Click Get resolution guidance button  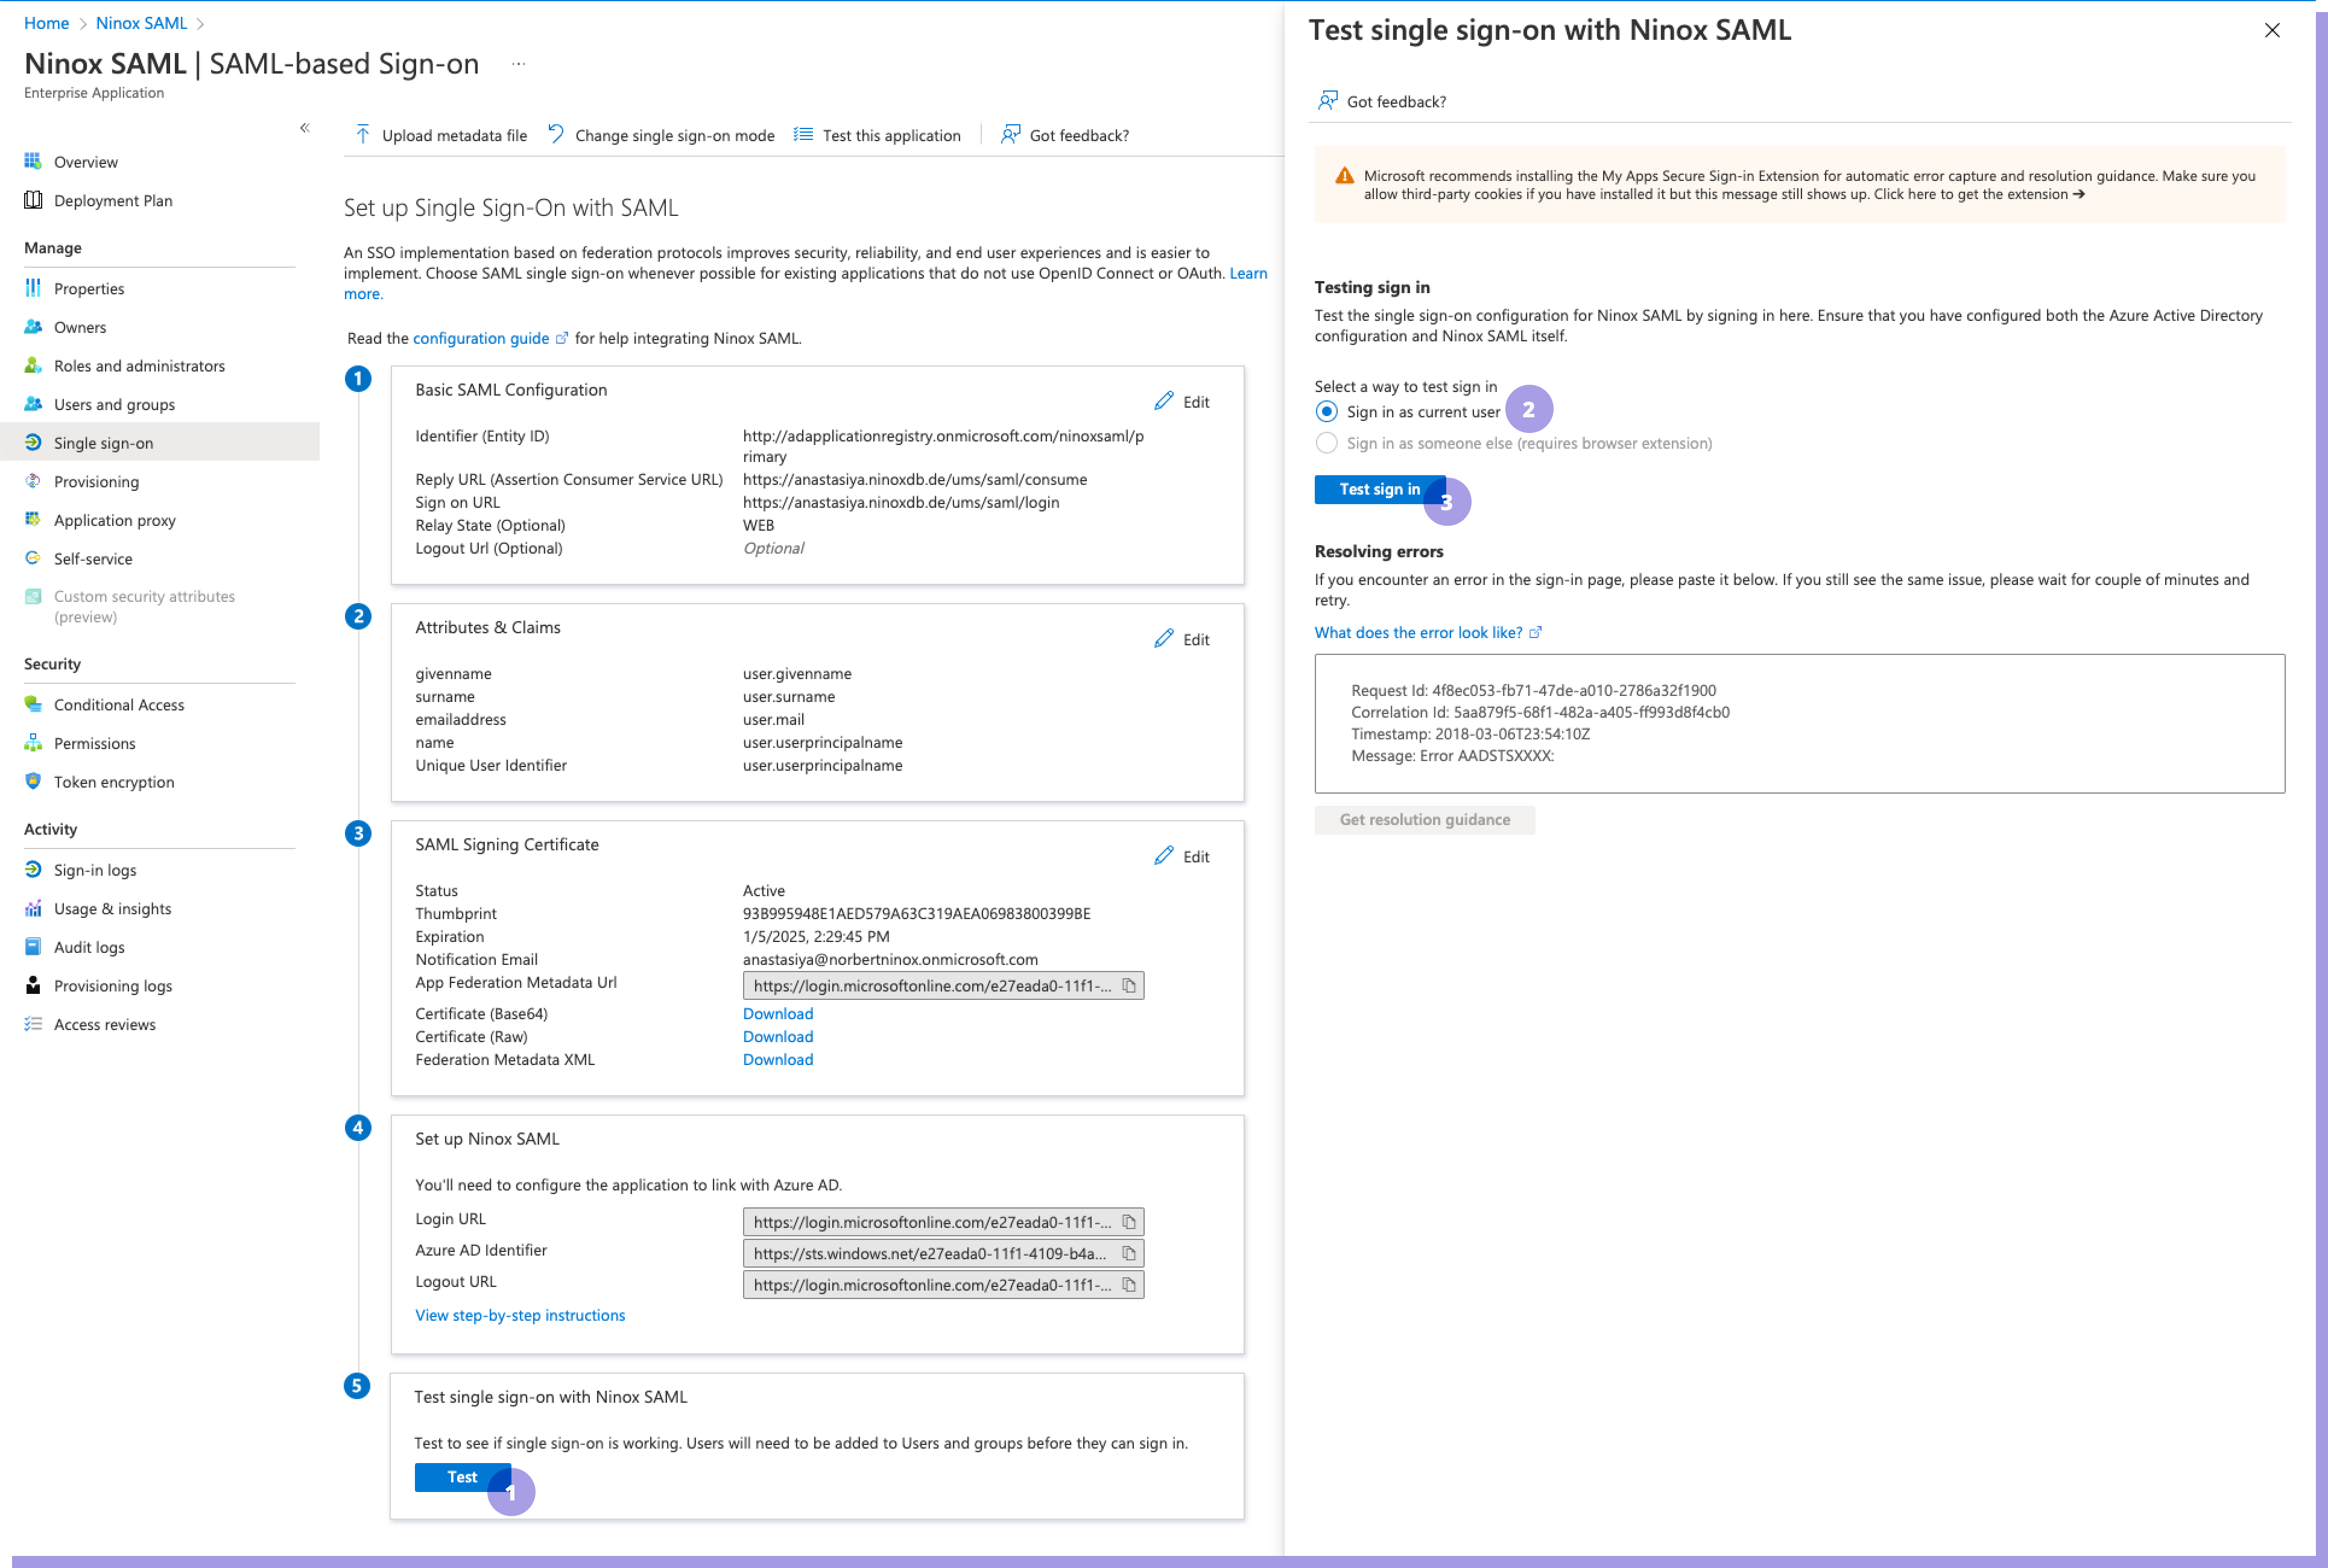[1424, 819]
